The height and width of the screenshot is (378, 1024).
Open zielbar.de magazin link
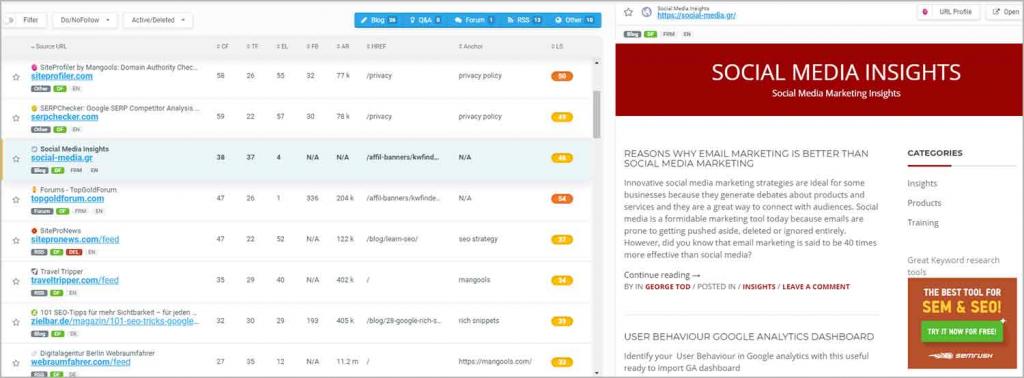115,321
